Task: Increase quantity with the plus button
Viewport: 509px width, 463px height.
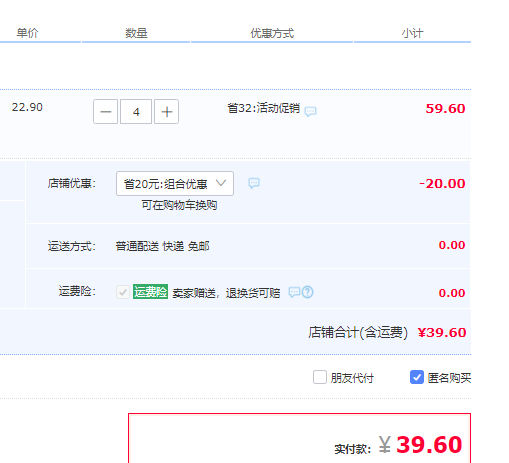Action: point(166,112)
